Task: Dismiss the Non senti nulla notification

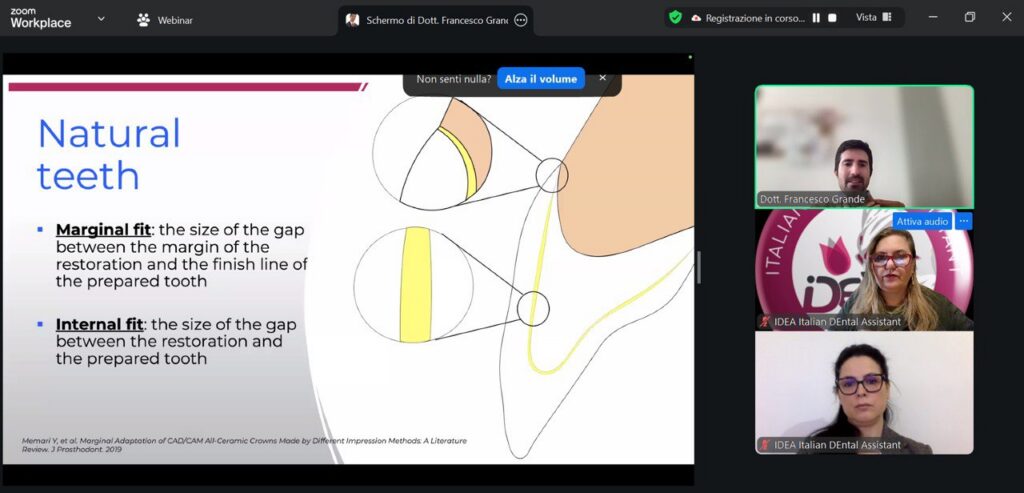Action: point(602,78)
